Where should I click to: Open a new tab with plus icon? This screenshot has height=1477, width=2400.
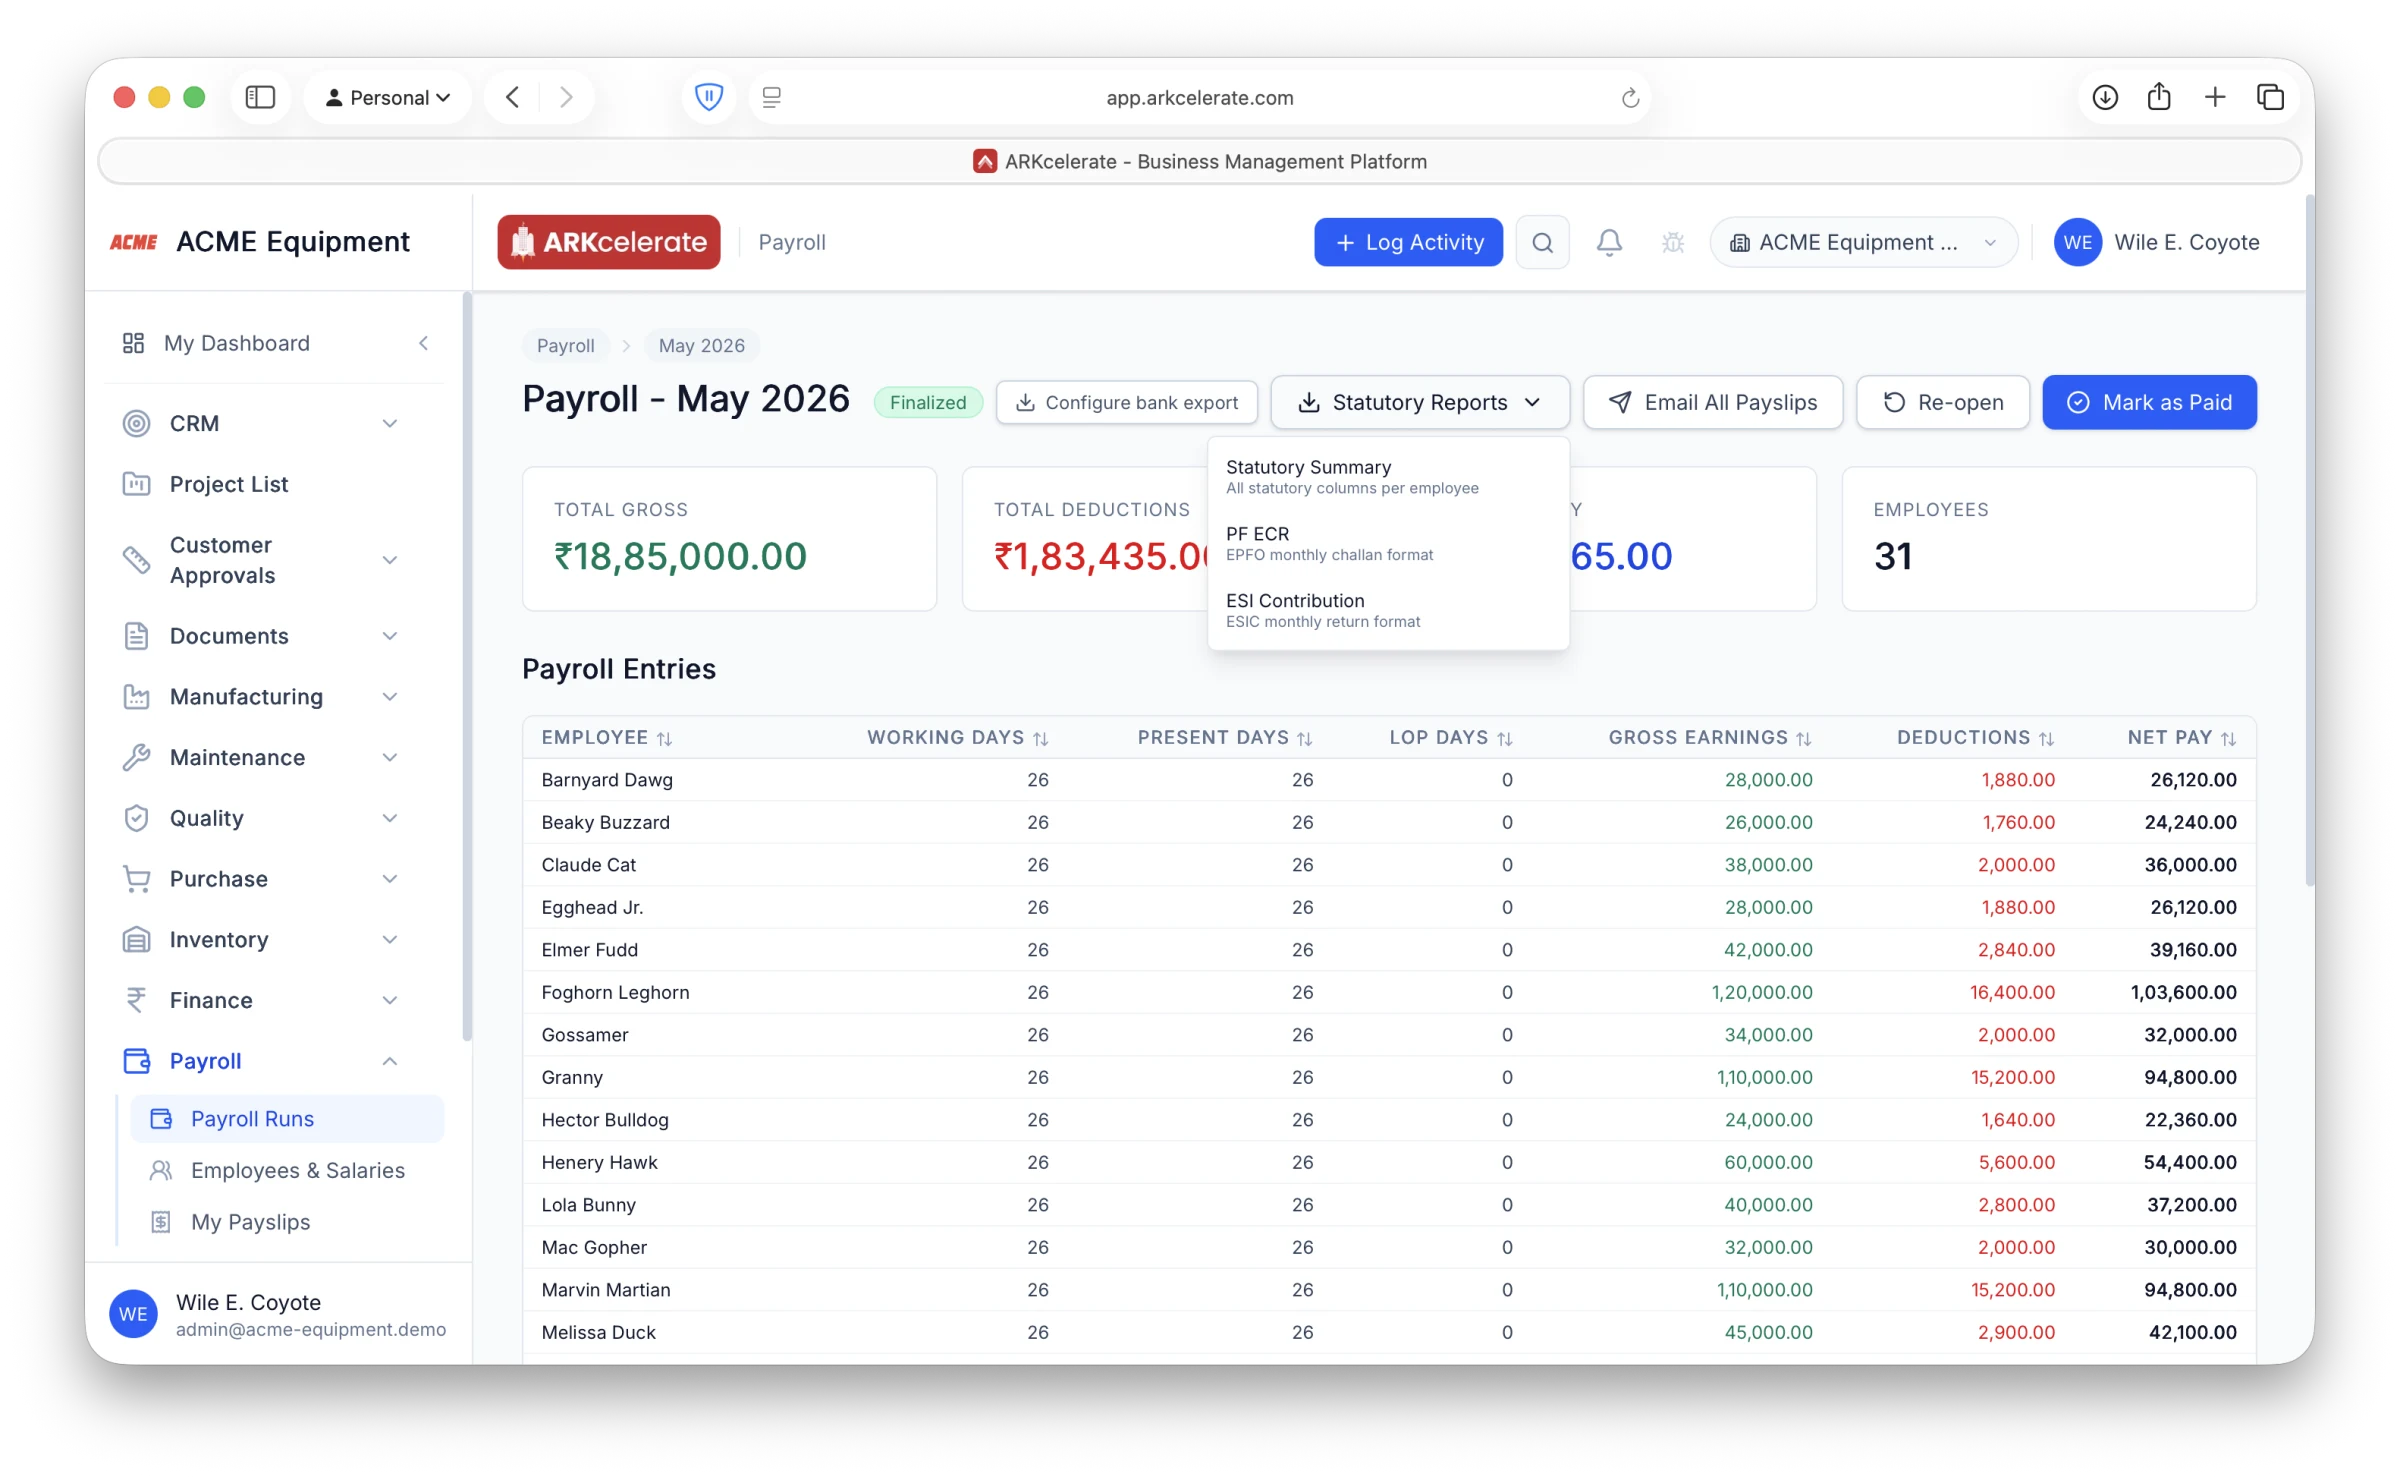[2215, 97]
